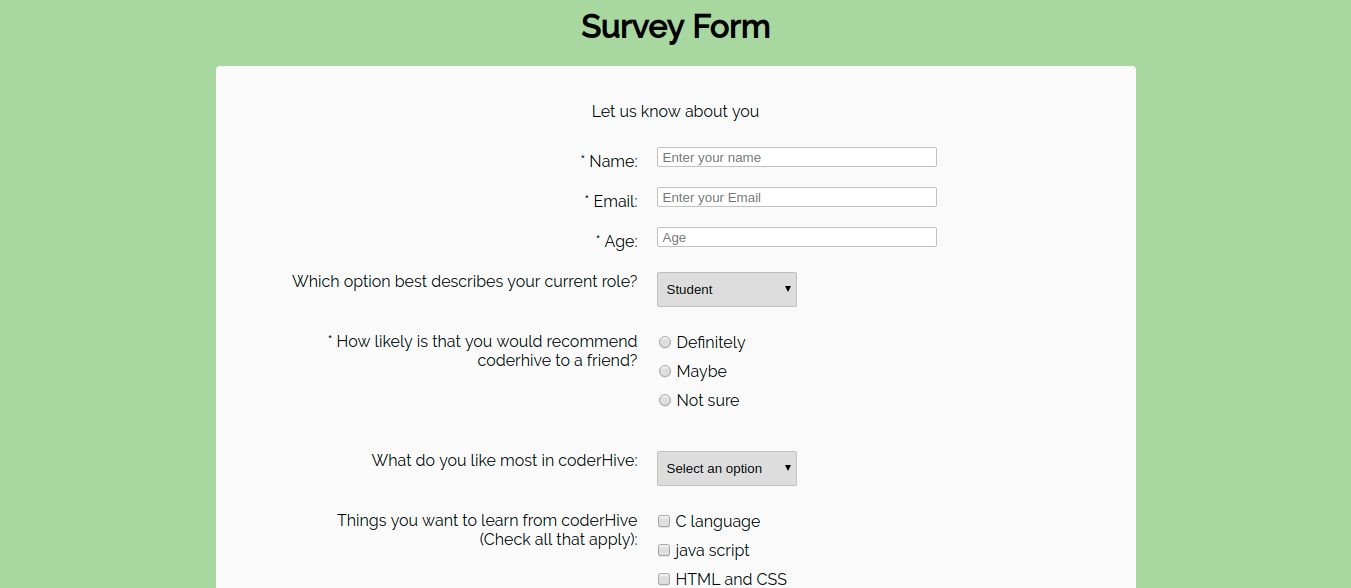Focus the Email text field
Screen dimensions: 1351x588
tap(796, 197)
